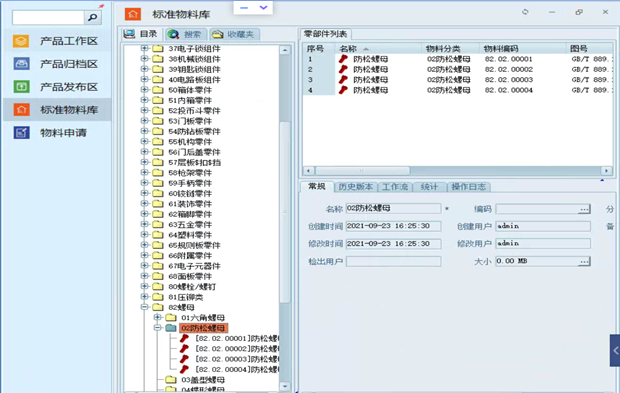The width and height of the screenshot is (620, 393).
Task: Click the folder icon of 80螺栓/螺钉
Action: (x=158, y=286)
